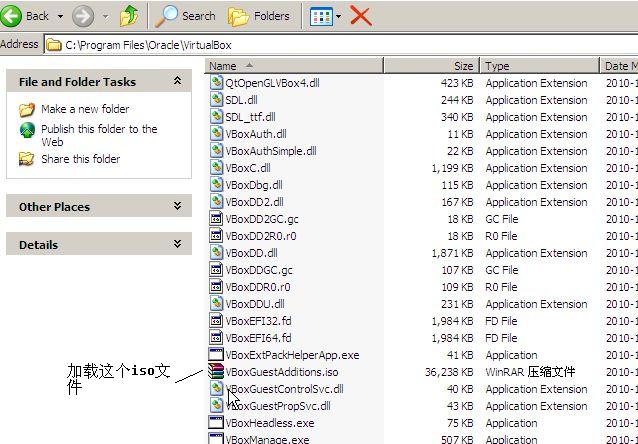The width and height of the screenshot is (638, 444).
Task: Click the file name VBoxC.dll
Action: click(248, 168)
